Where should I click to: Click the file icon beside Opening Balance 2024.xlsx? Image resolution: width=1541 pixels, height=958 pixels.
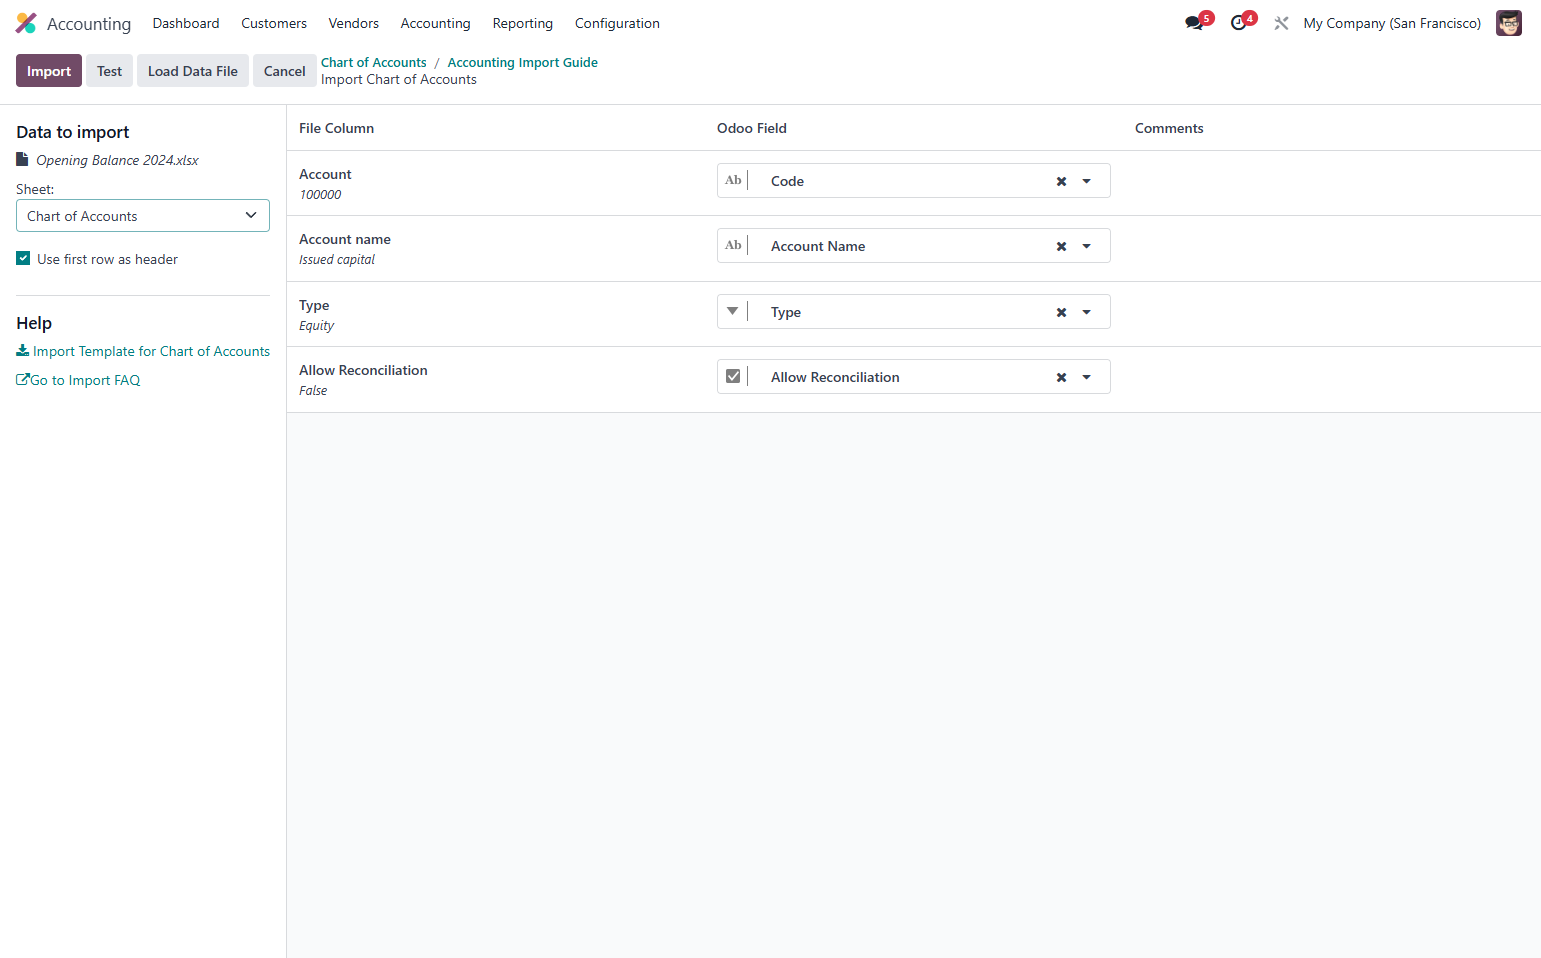tap(22, 160)
